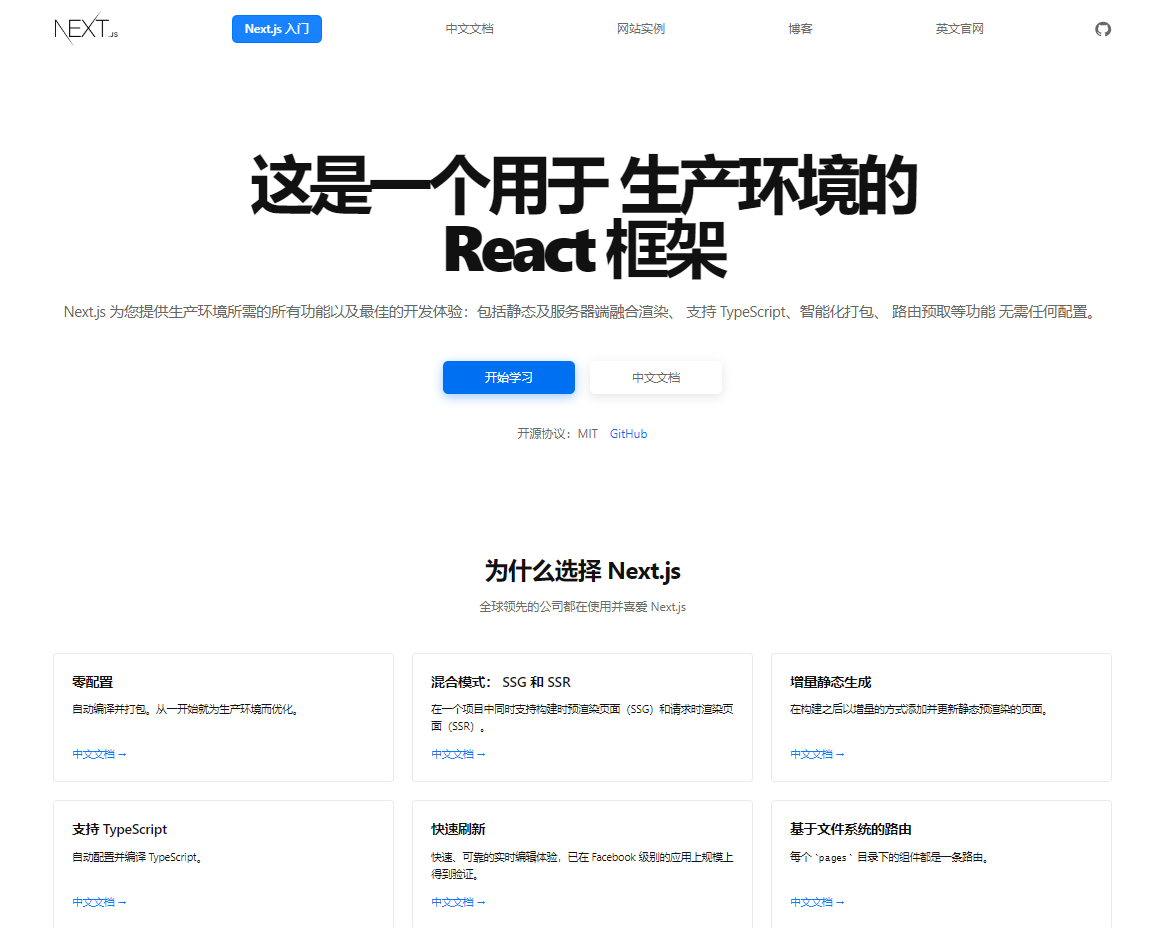The image size is (1172, 928).
Task: Click the 开源协议：MIT text
Action: coord(558,433)
